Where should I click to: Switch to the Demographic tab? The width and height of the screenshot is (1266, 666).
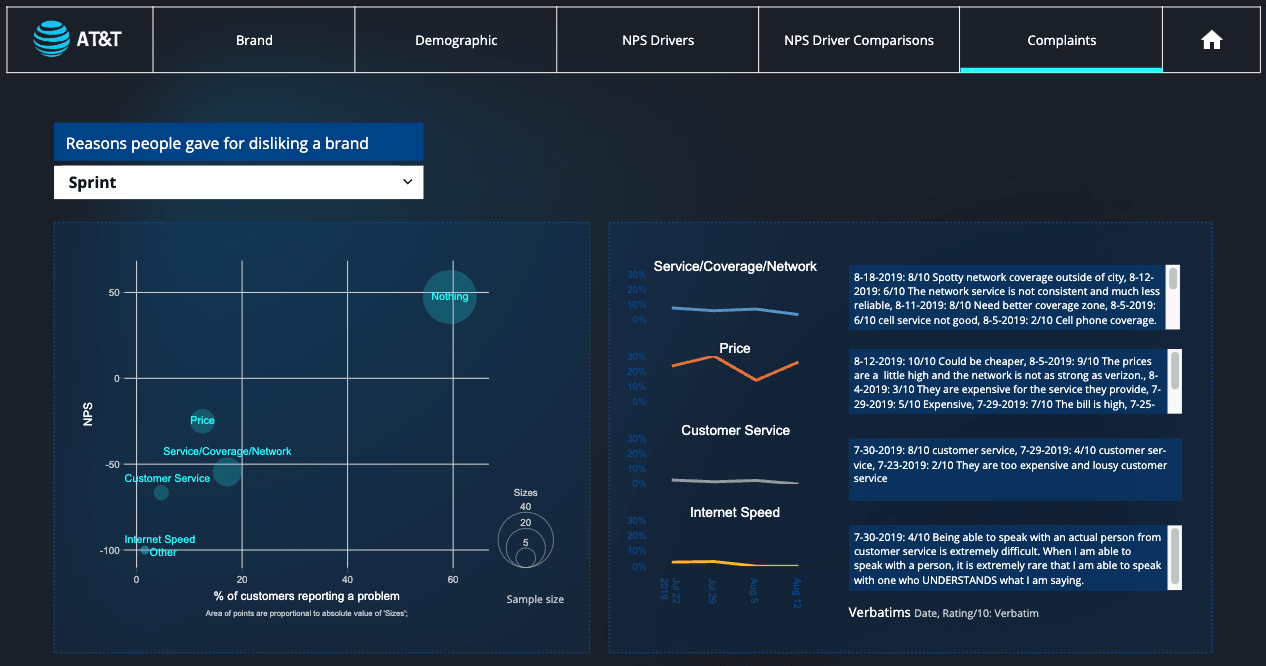[456, 39]
